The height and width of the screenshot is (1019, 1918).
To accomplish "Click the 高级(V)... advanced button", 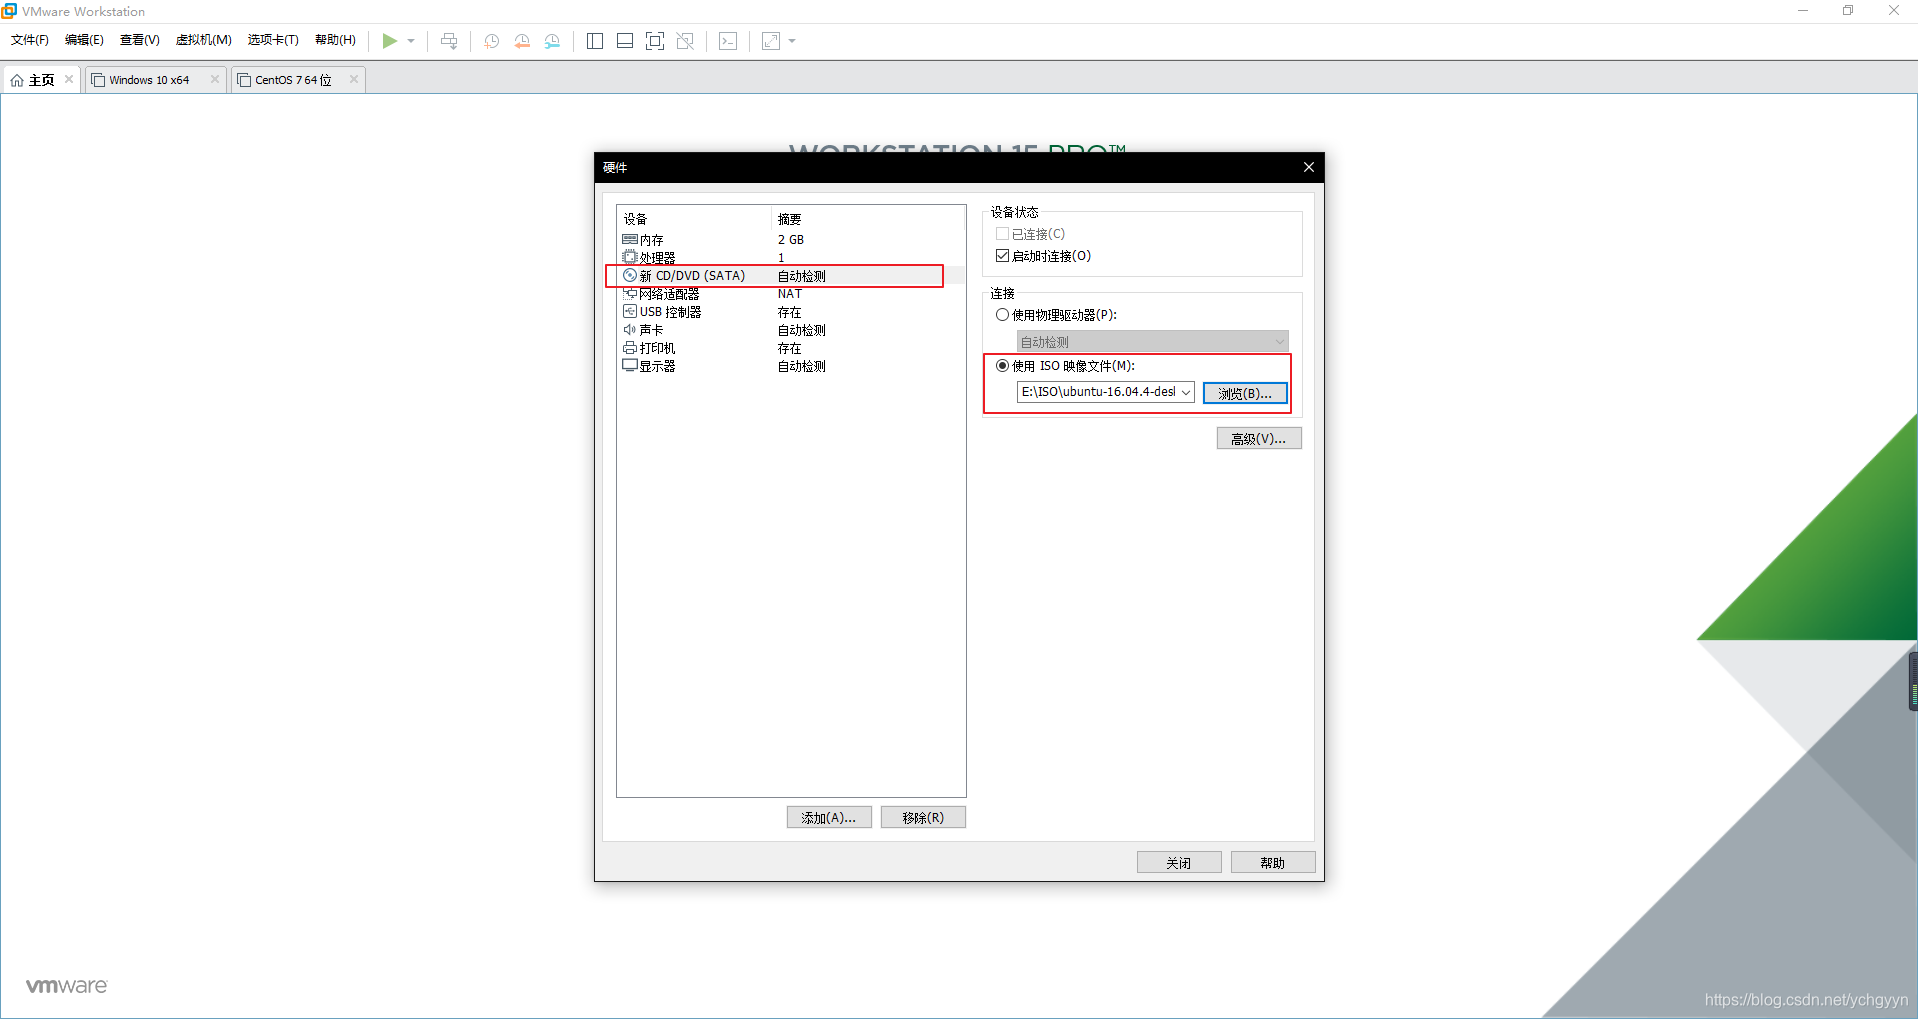I will pos(1259,438).
